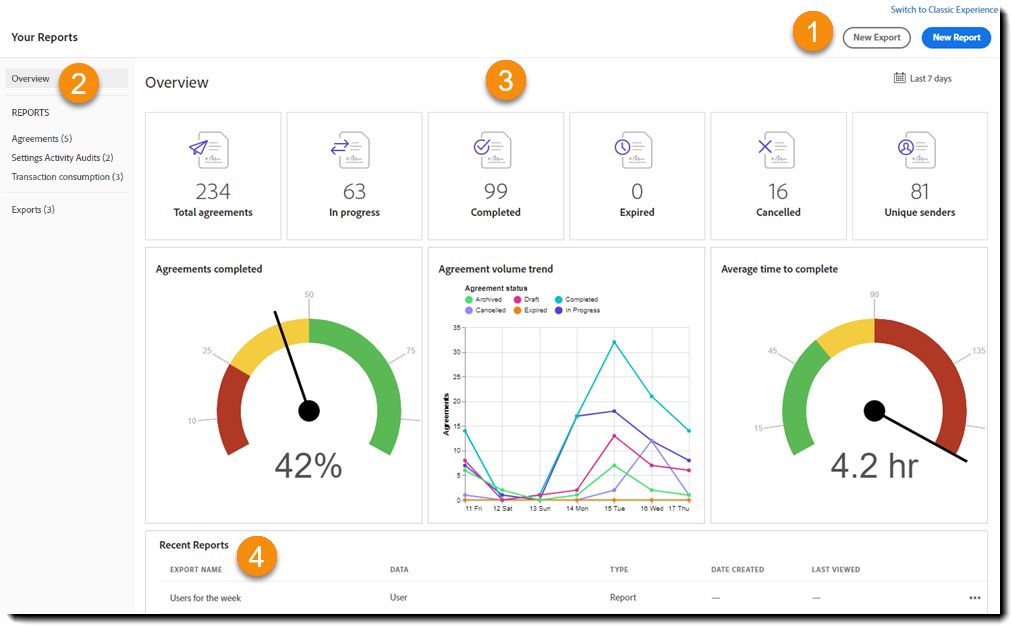Click the Expired clock document icon
Screen dimensions: 1012x626
point(633,150)
